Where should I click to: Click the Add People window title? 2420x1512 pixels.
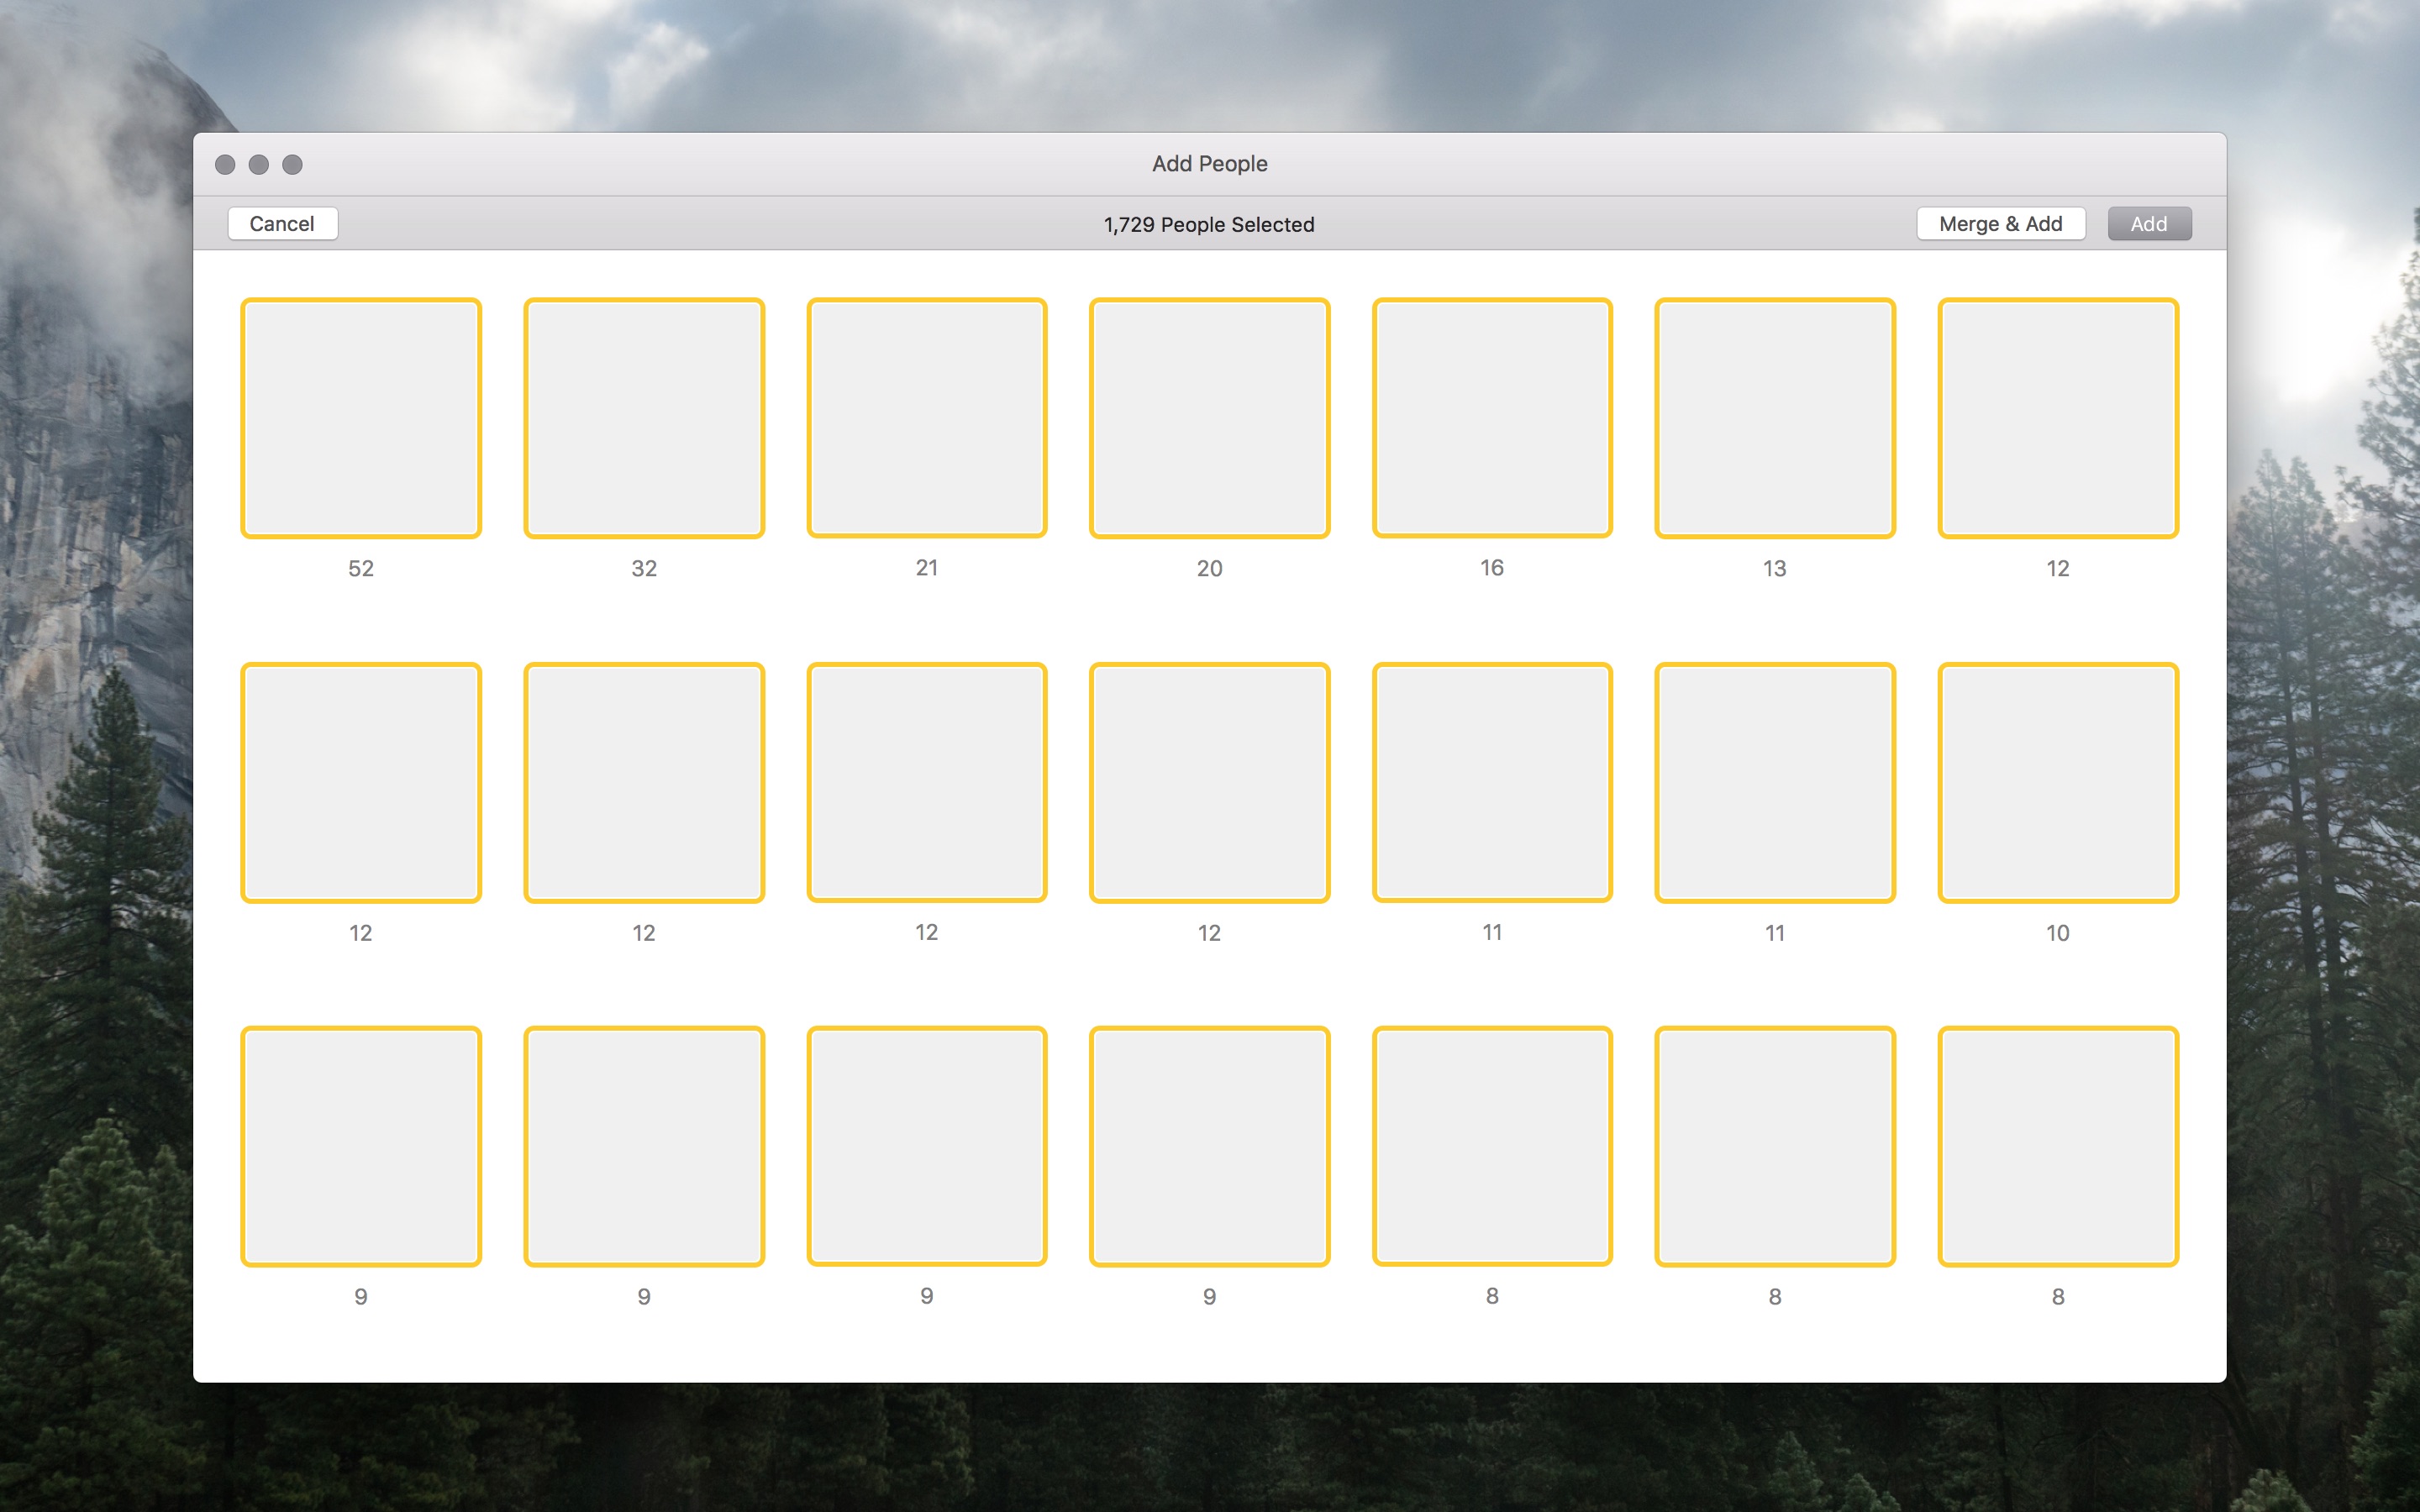1209,164
